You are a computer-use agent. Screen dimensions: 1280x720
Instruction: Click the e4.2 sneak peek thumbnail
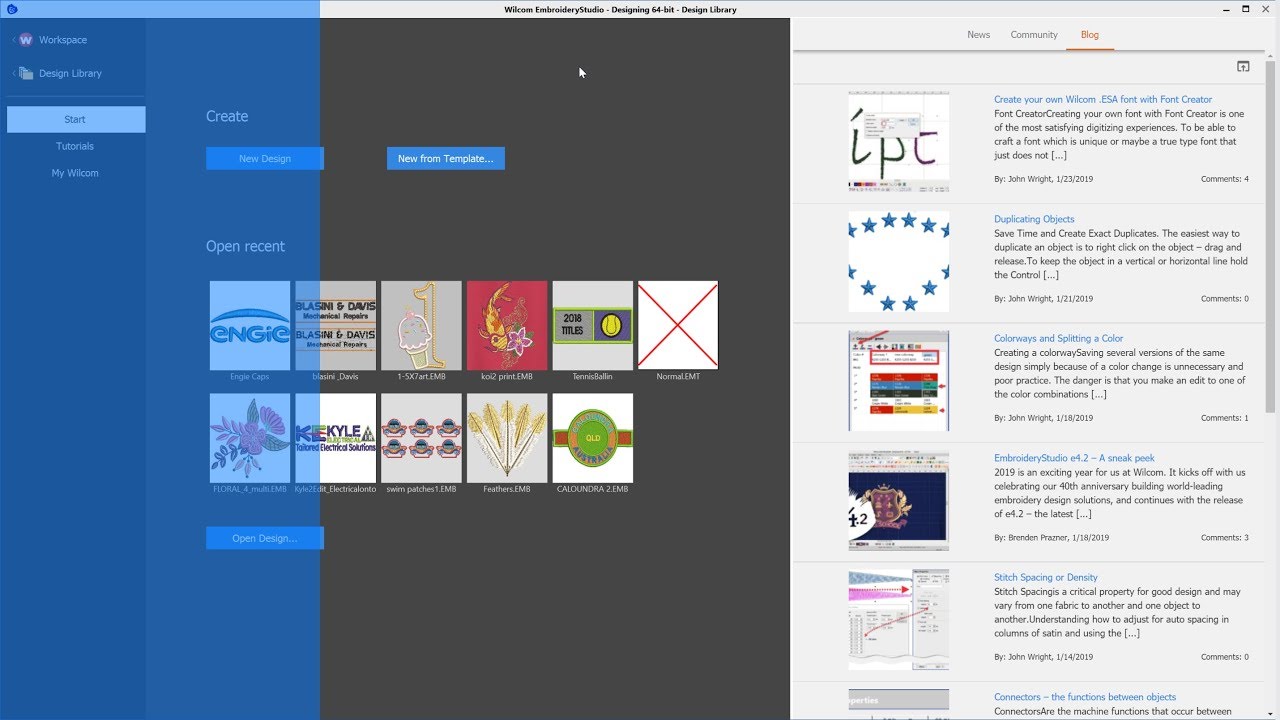[899, 500]
